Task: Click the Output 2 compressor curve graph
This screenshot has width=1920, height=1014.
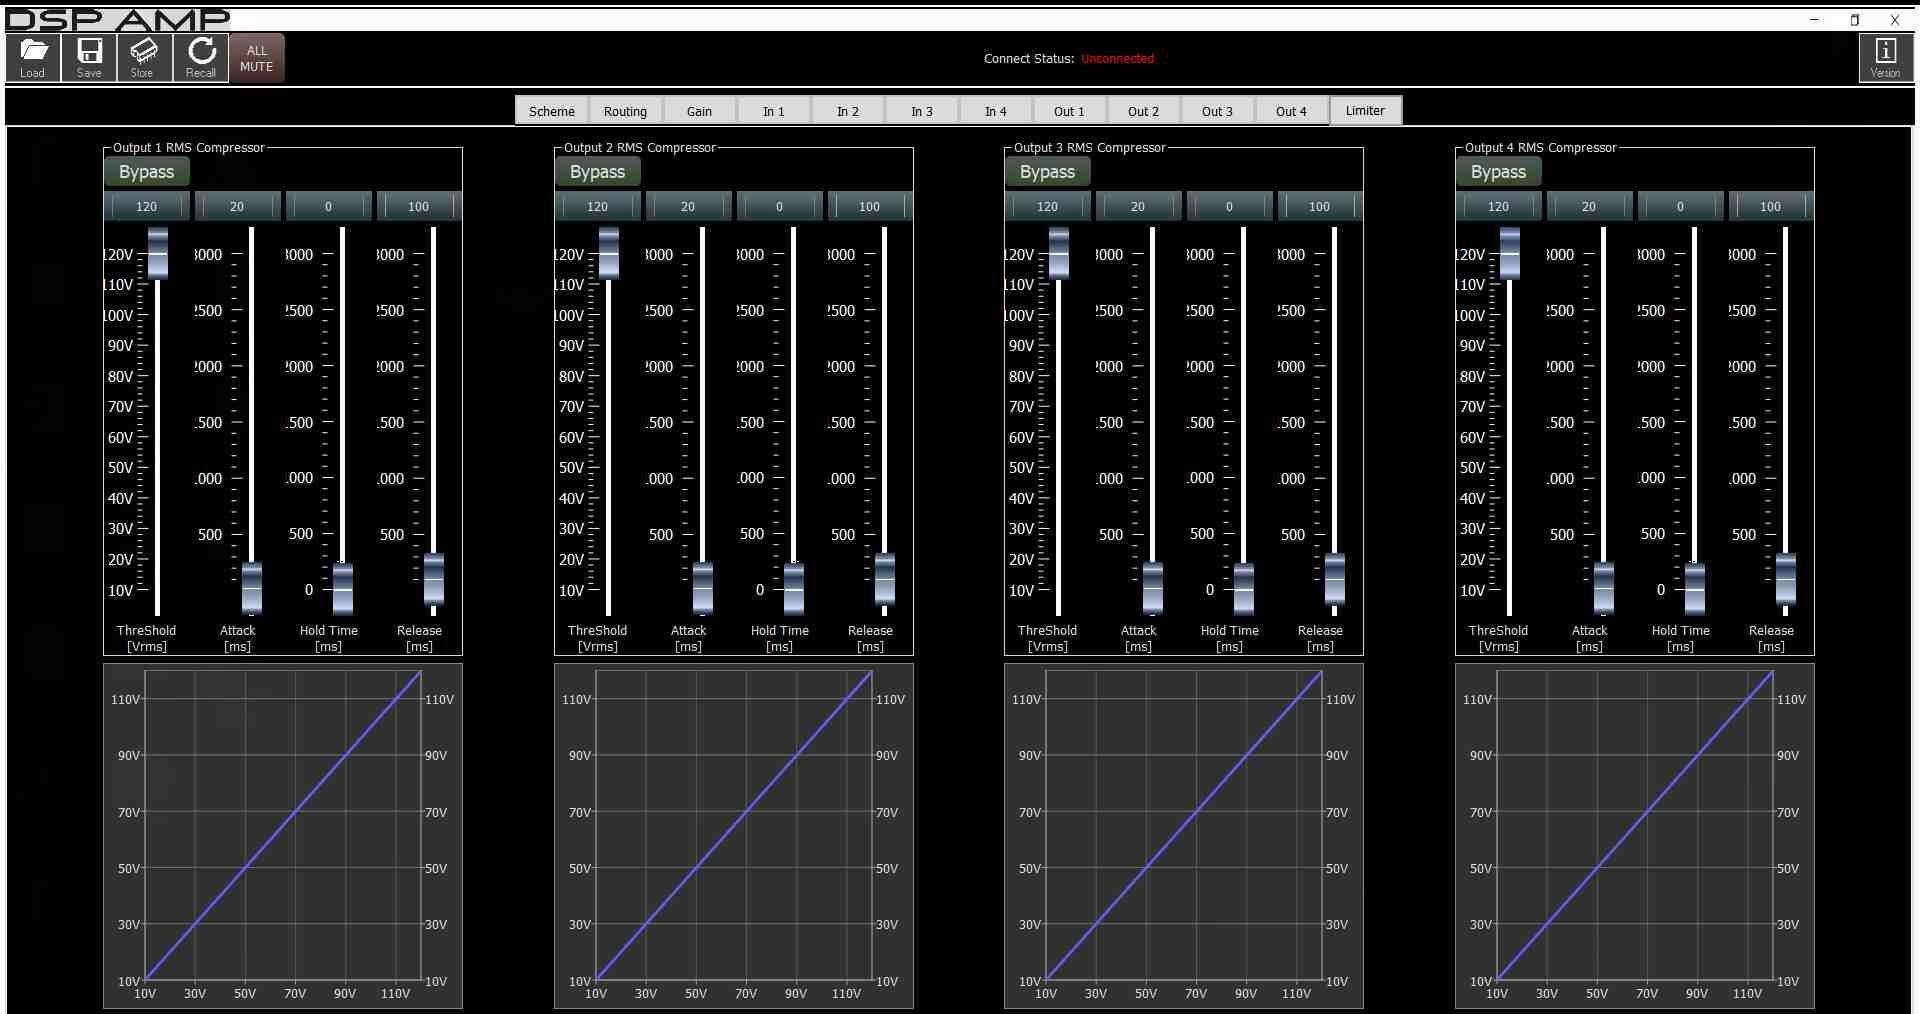Action: tap(734, 835)
